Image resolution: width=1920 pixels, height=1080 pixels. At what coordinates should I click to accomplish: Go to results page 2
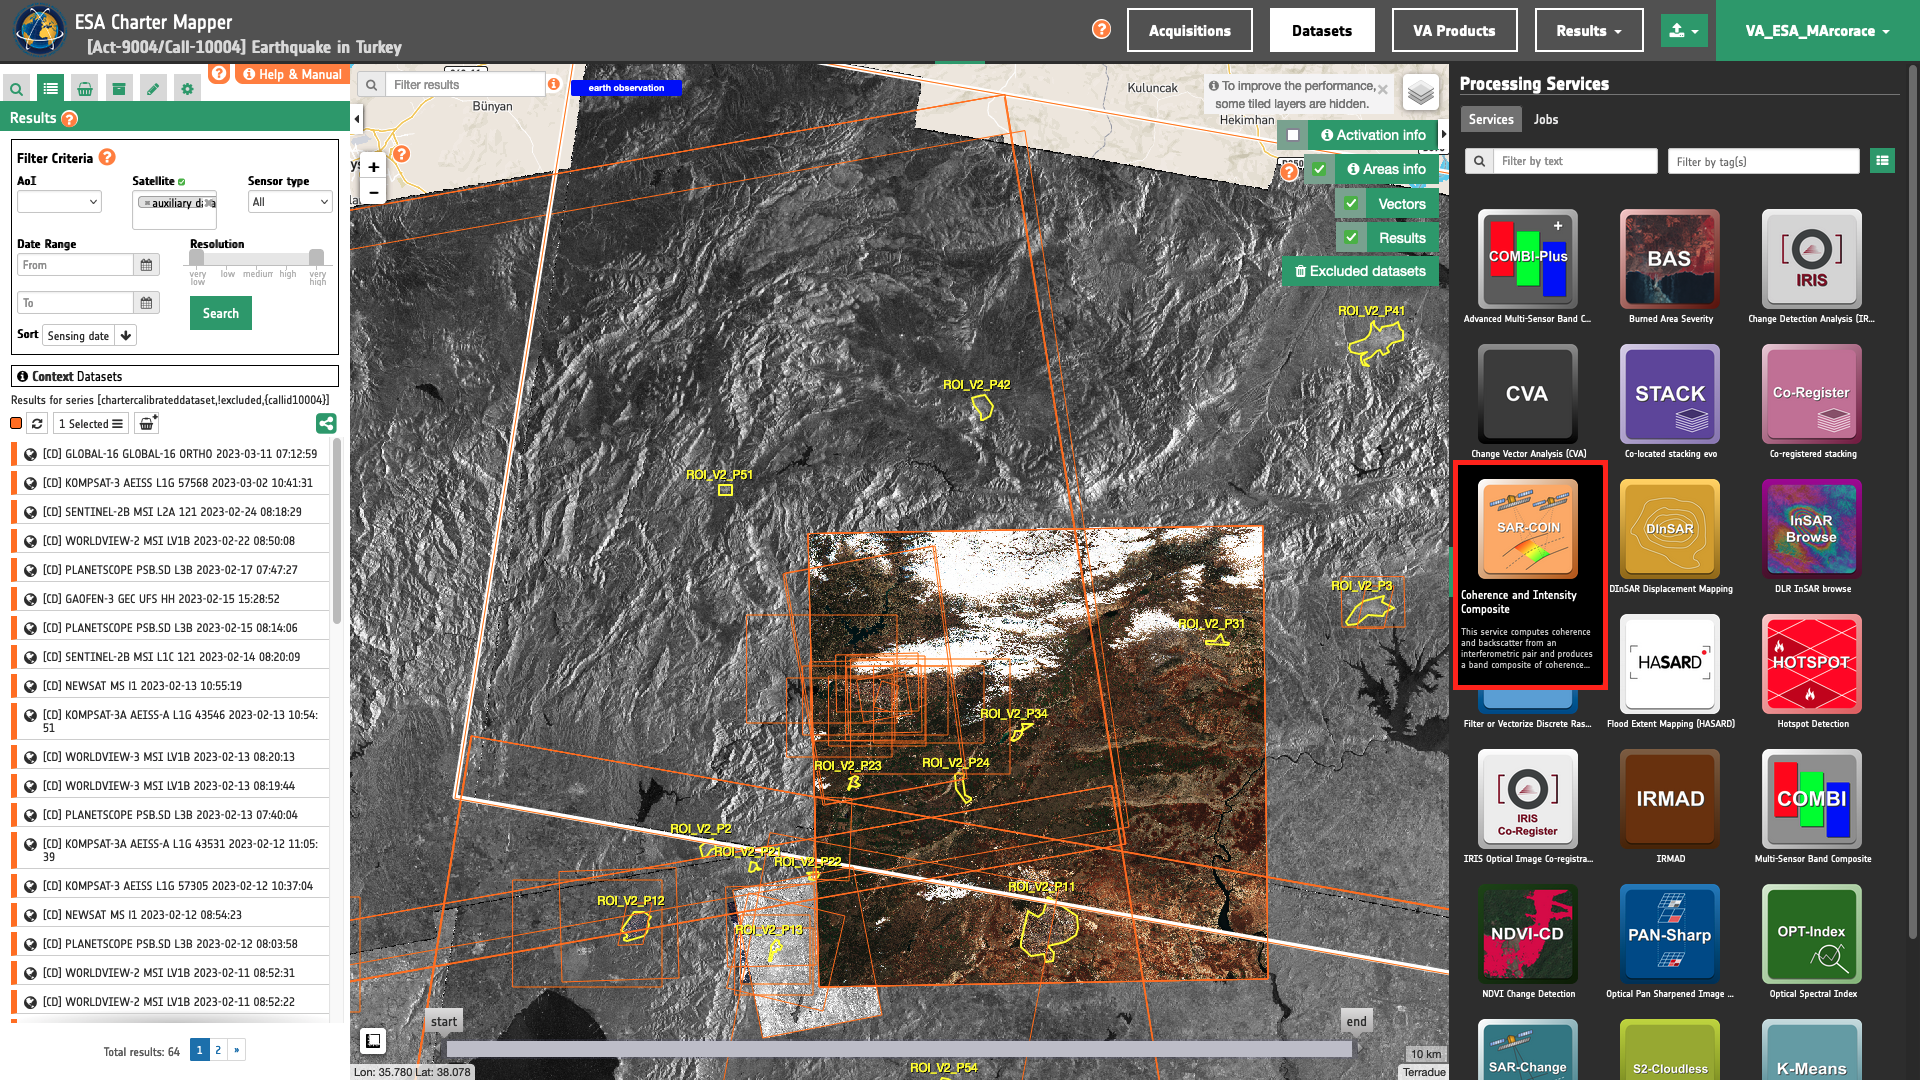click(x=218, y=1050)
